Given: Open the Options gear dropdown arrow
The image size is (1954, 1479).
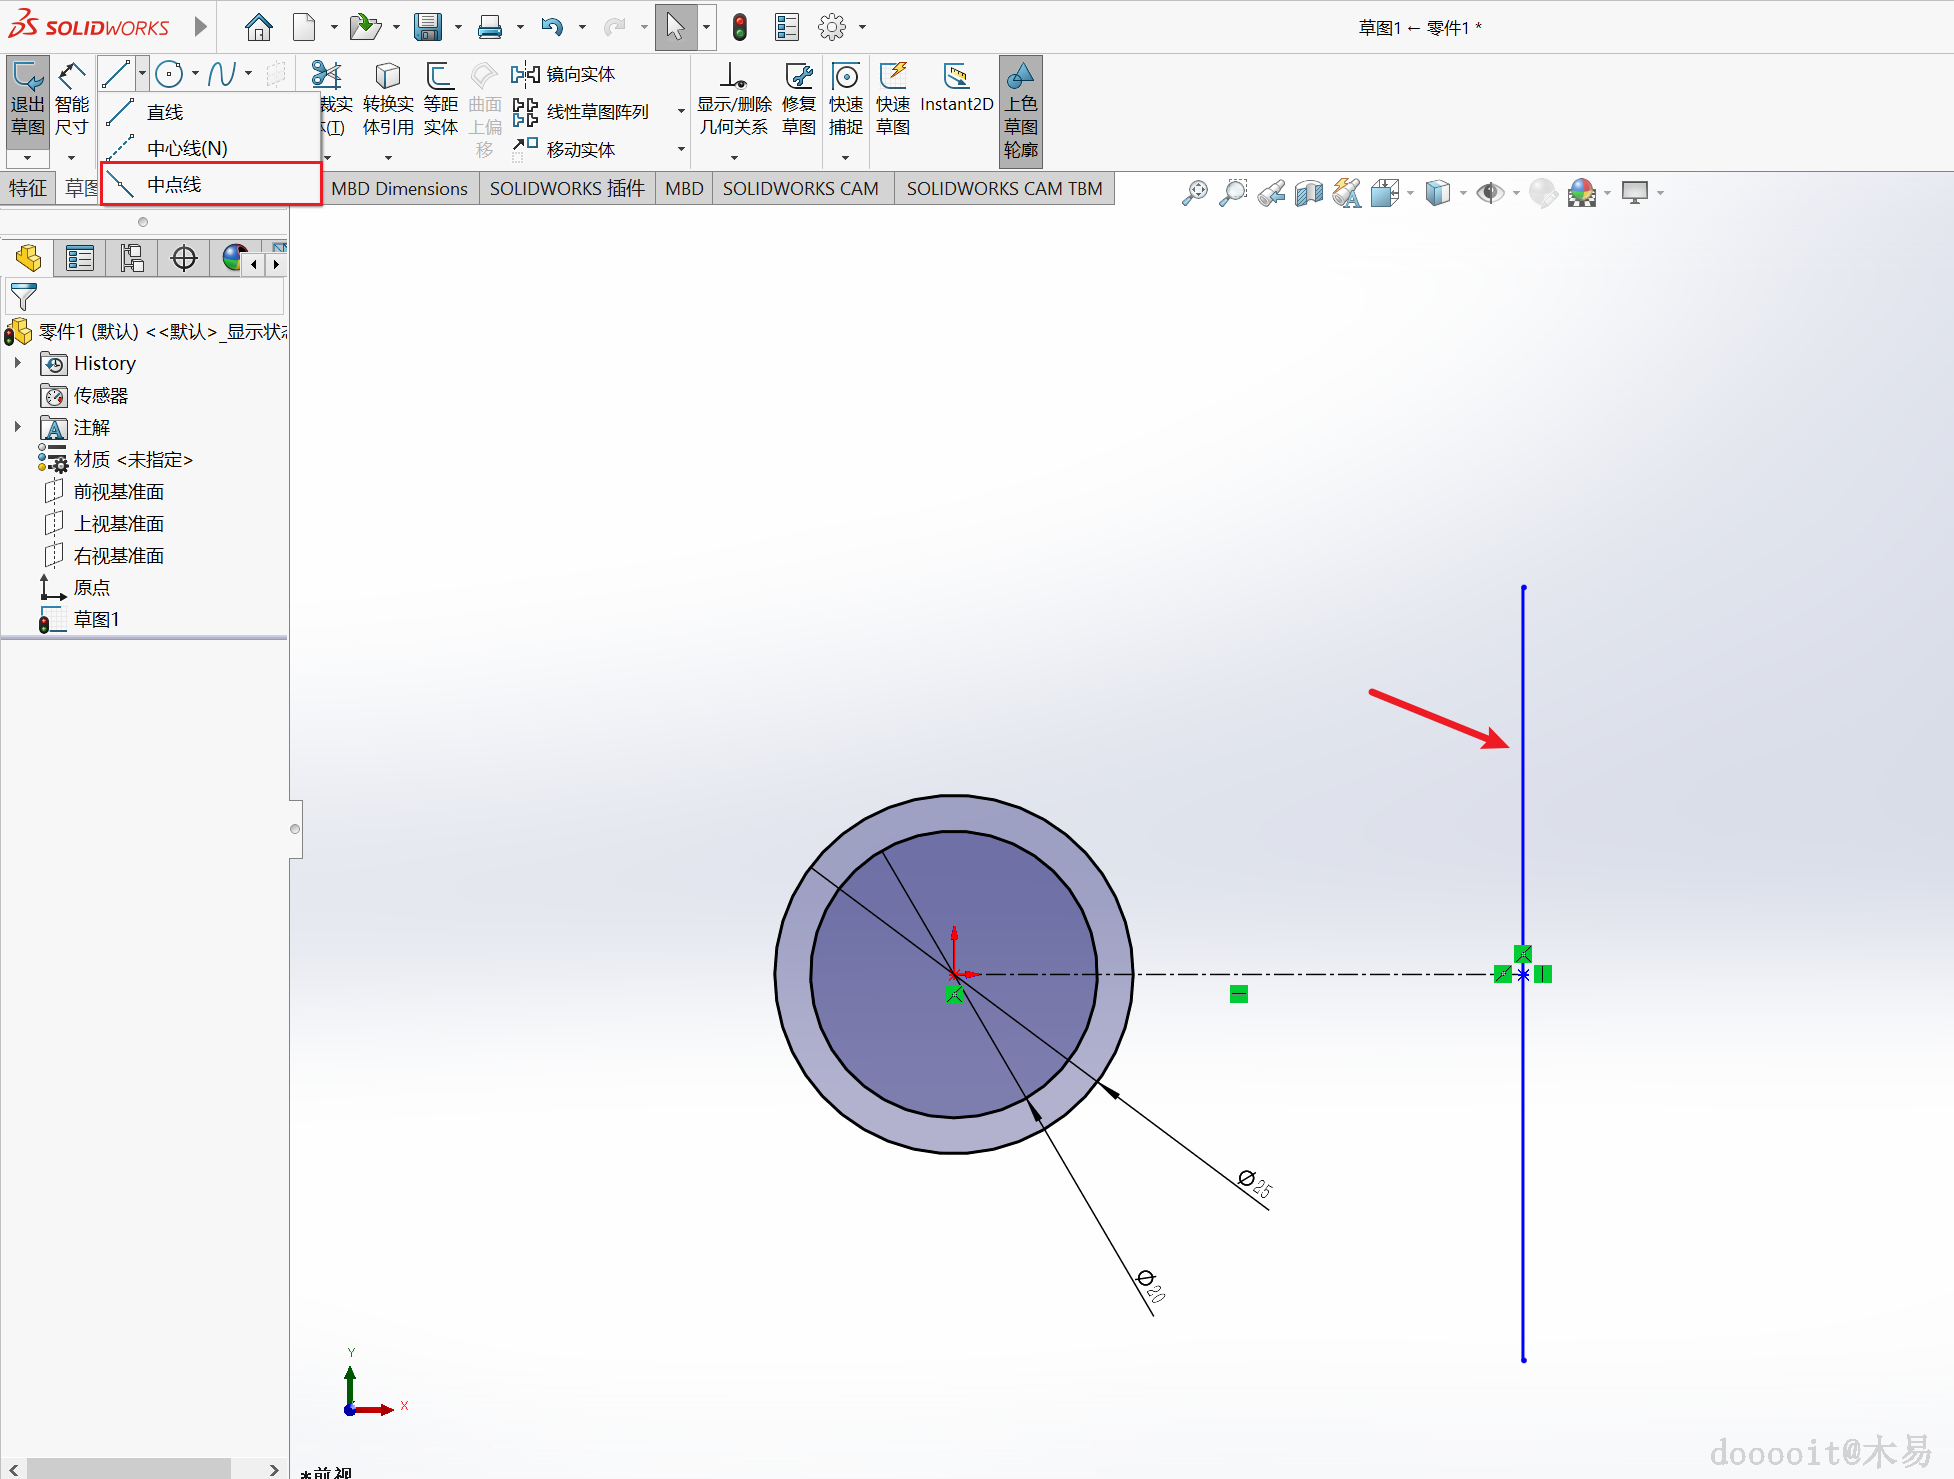Looking at the screenshot, I should click(x=862, y=27).
